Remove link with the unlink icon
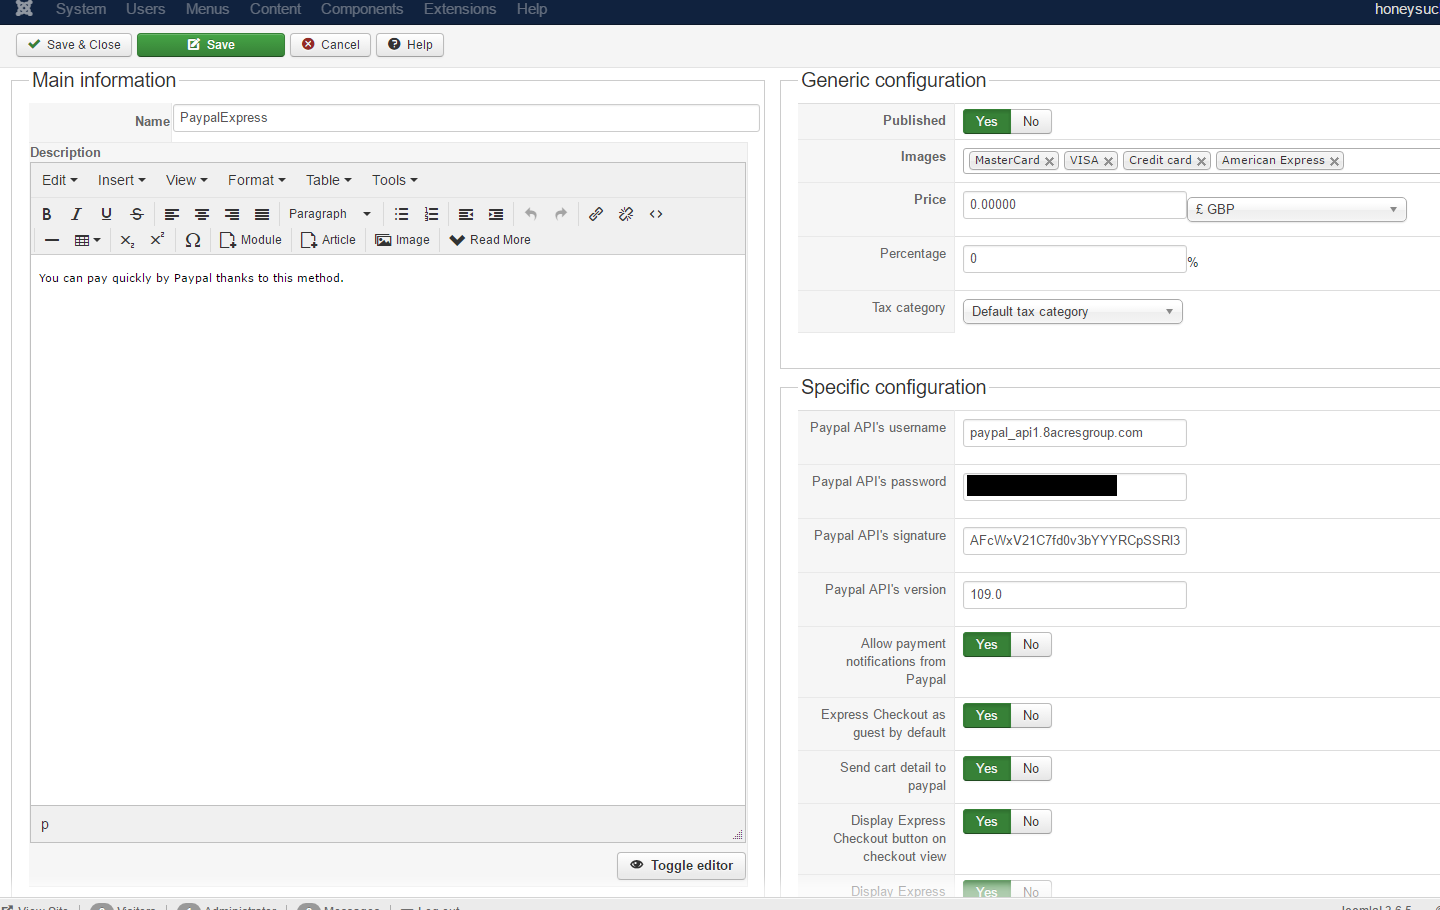Image resolution: width=1440 pixels, height=910 pixels. click(x=626, y=214)
